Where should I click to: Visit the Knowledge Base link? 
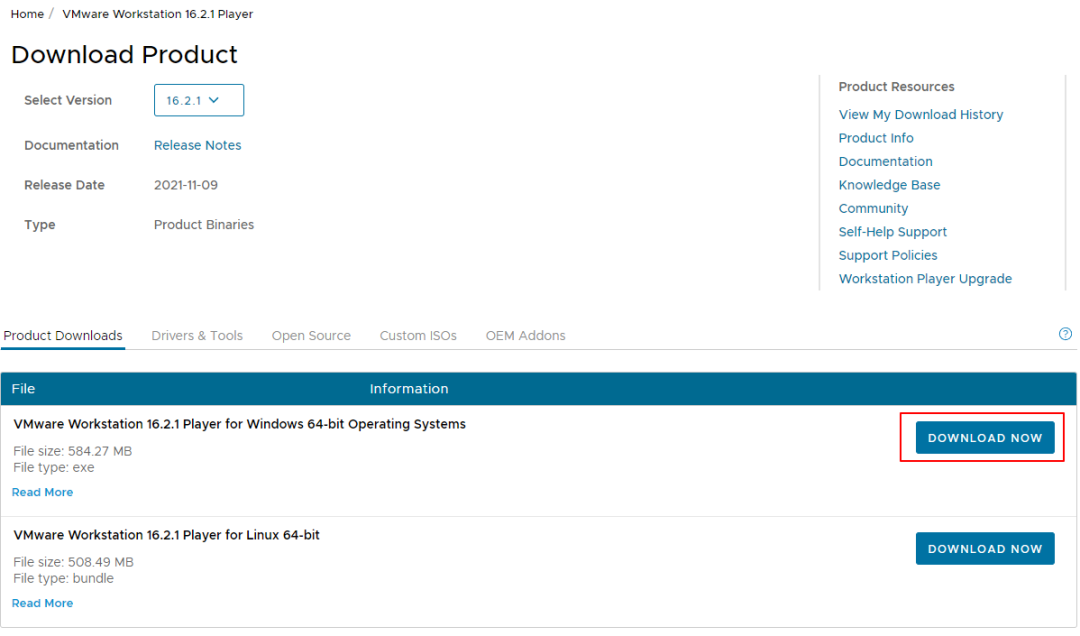[889, 185]
